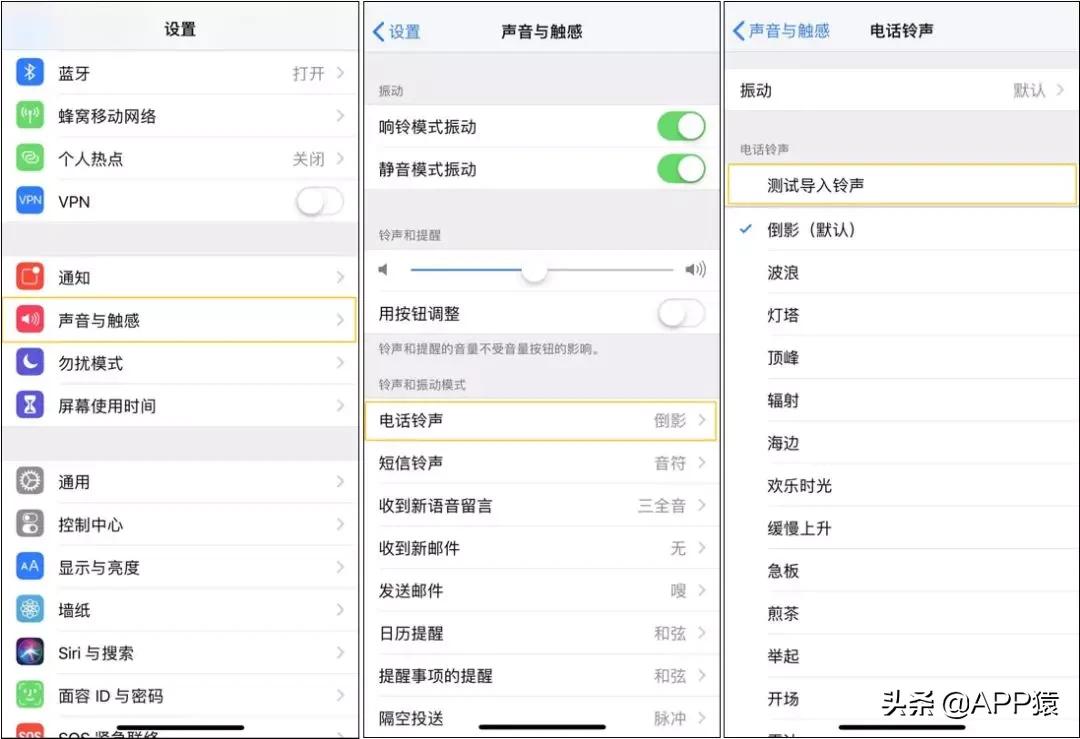The image size is (1080, 739).
Task: Toggle the VPN switch on
Action: point(319,201)
